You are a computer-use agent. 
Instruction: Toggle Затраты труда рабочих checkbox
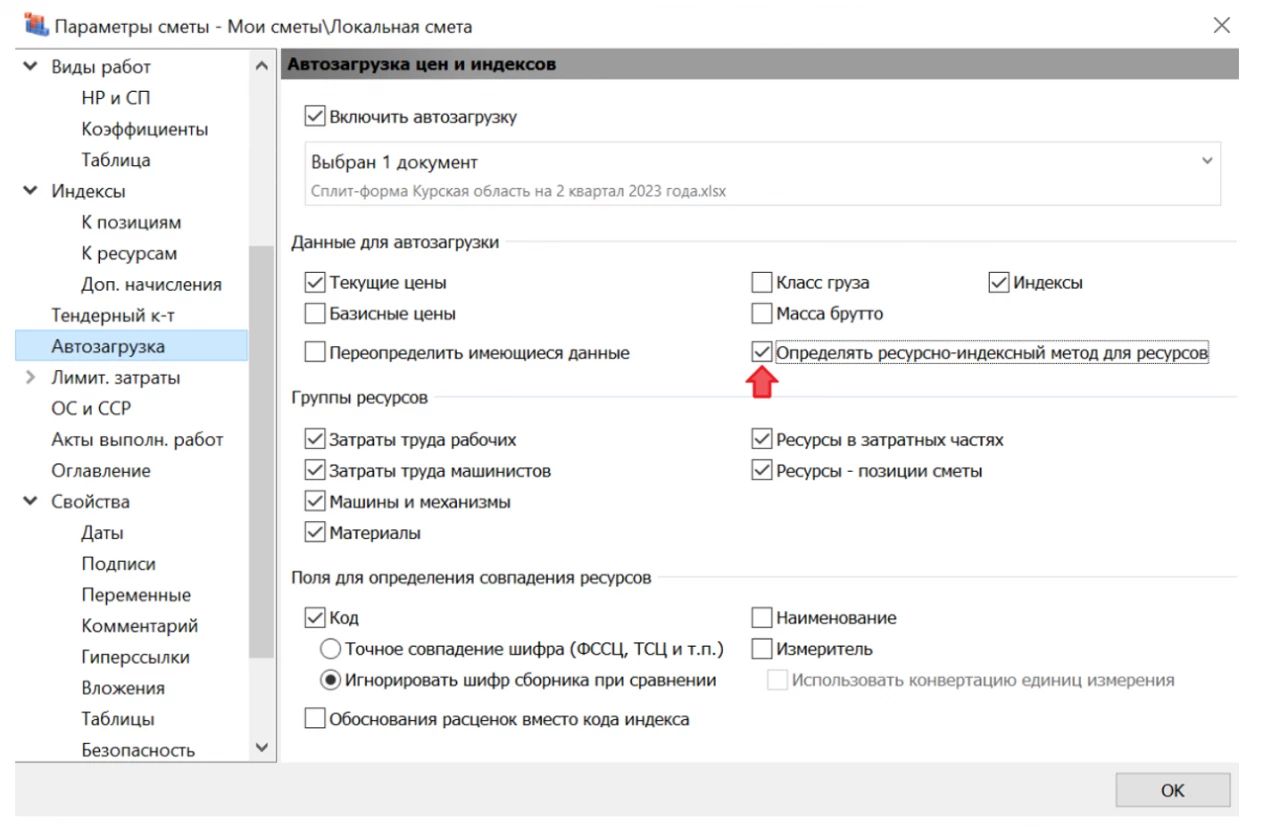(x=315, y=440)
